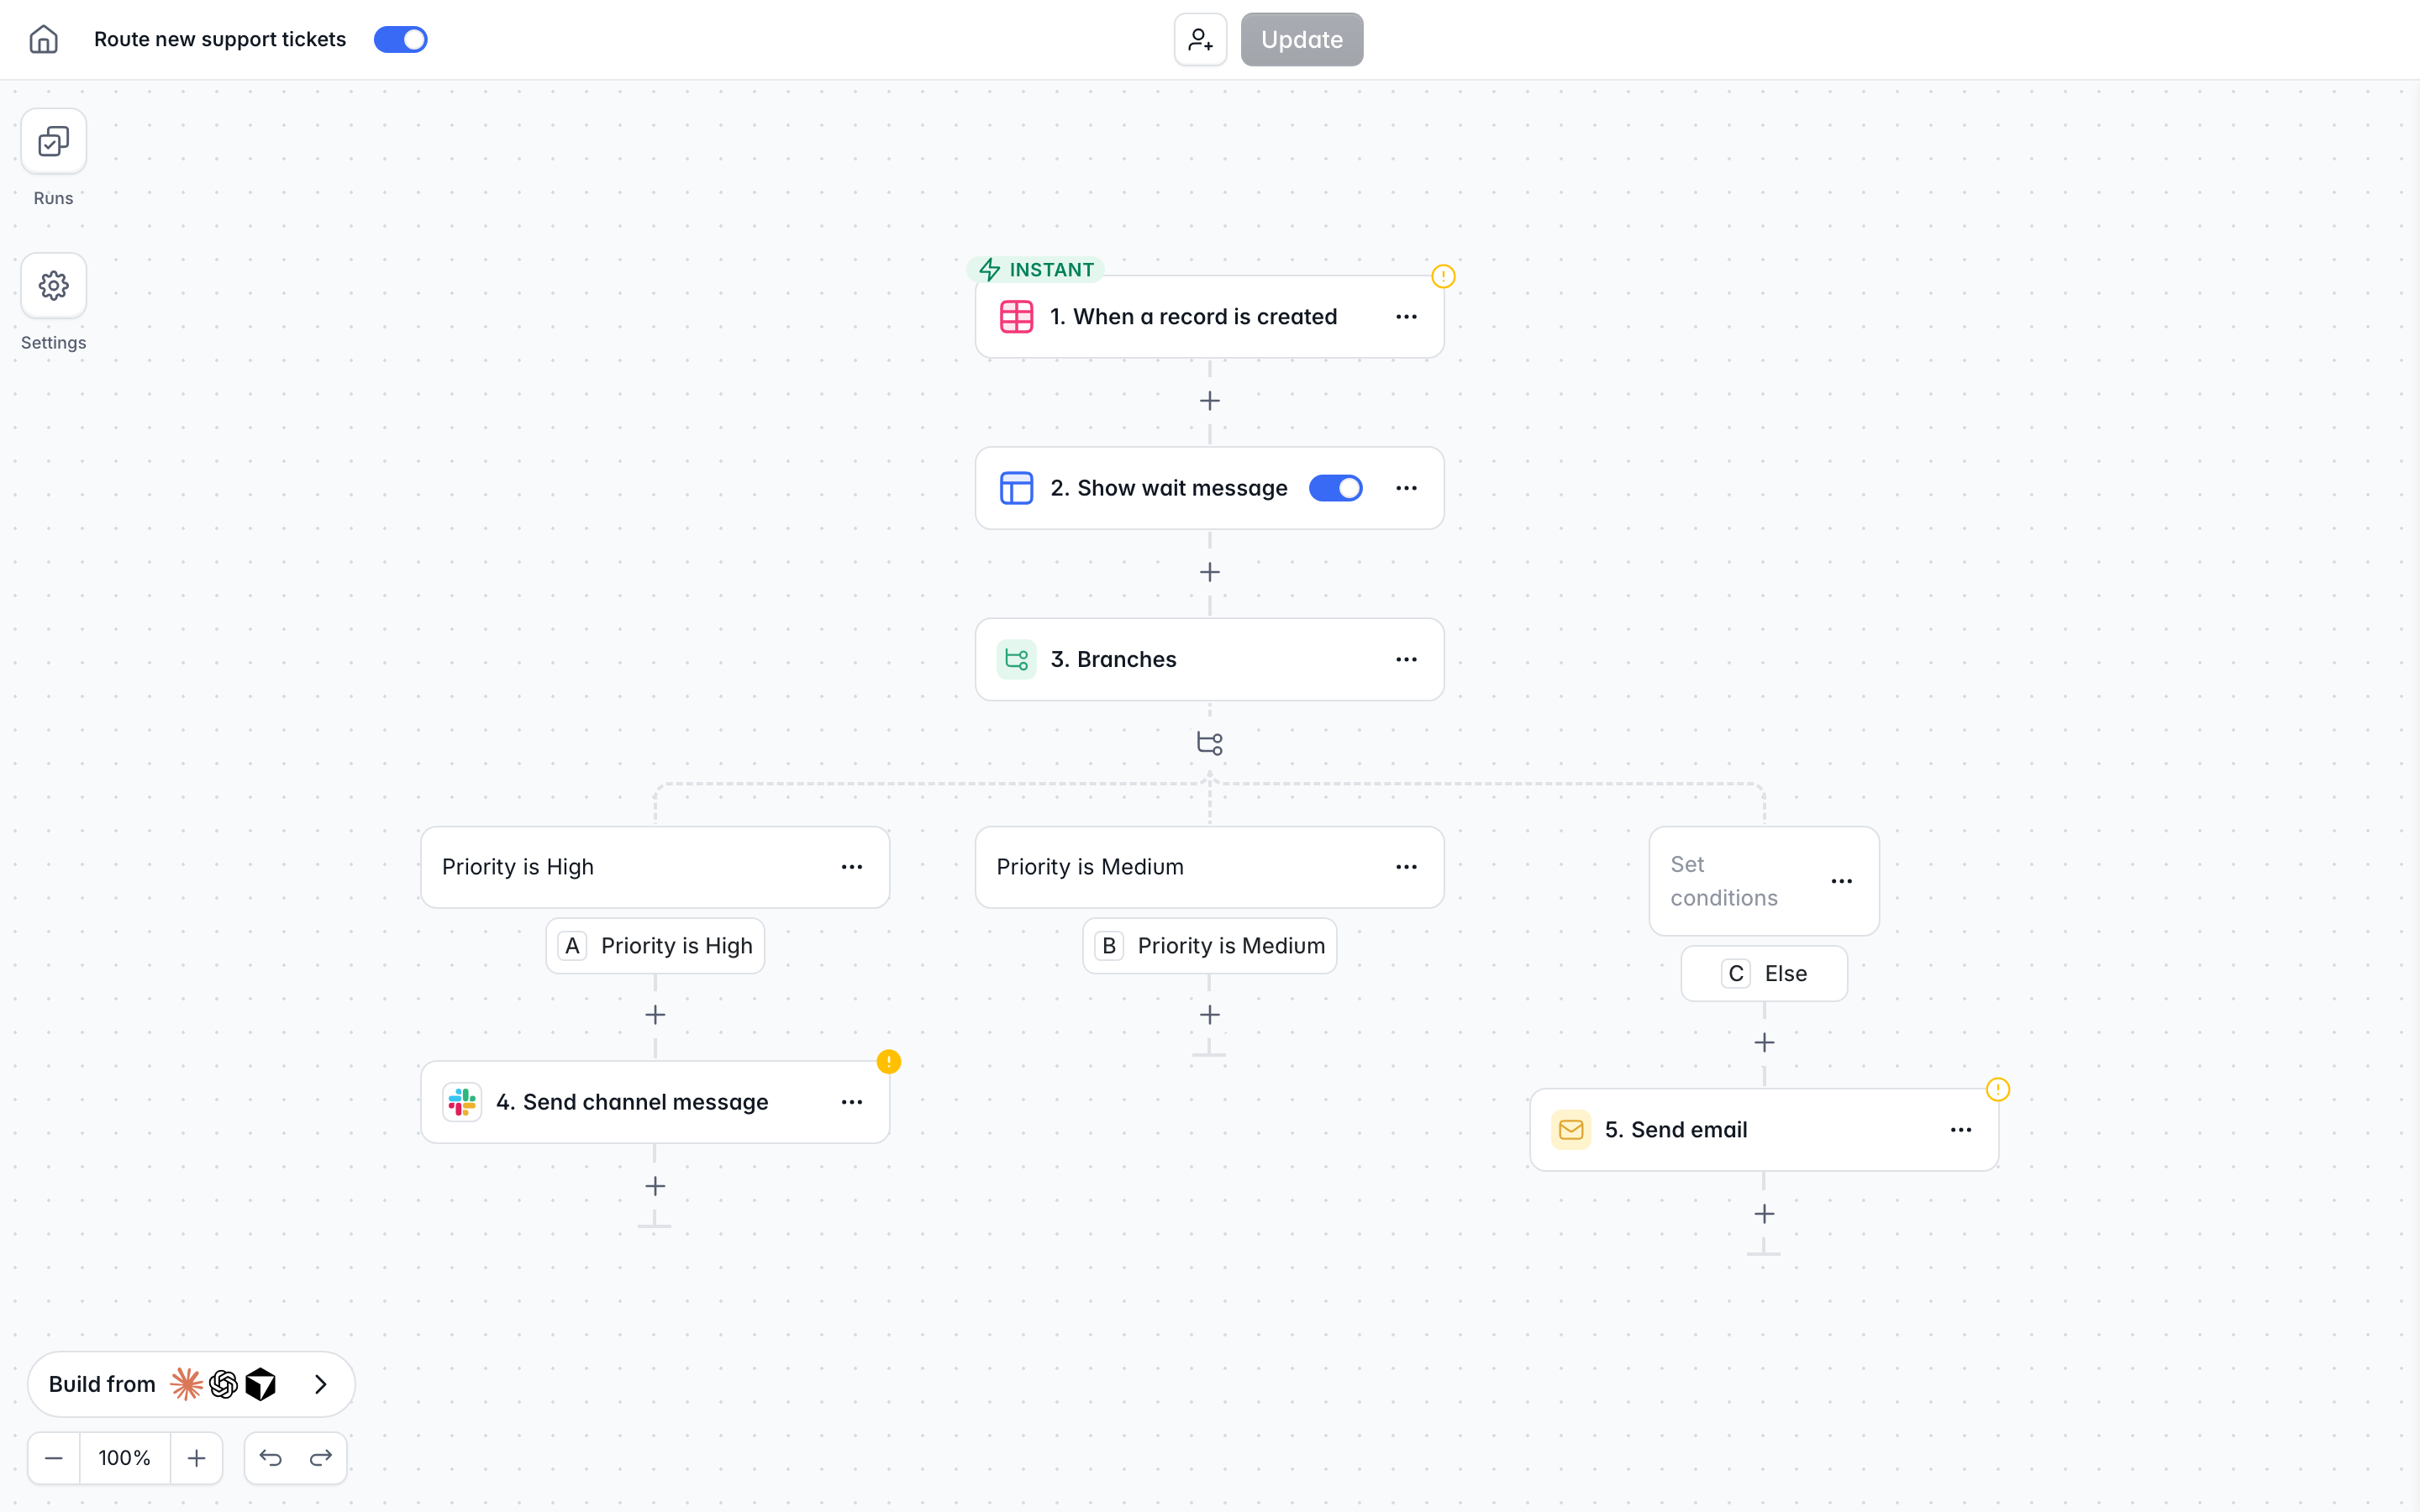Select branch A Priority is High label

[x=655, y=946]
